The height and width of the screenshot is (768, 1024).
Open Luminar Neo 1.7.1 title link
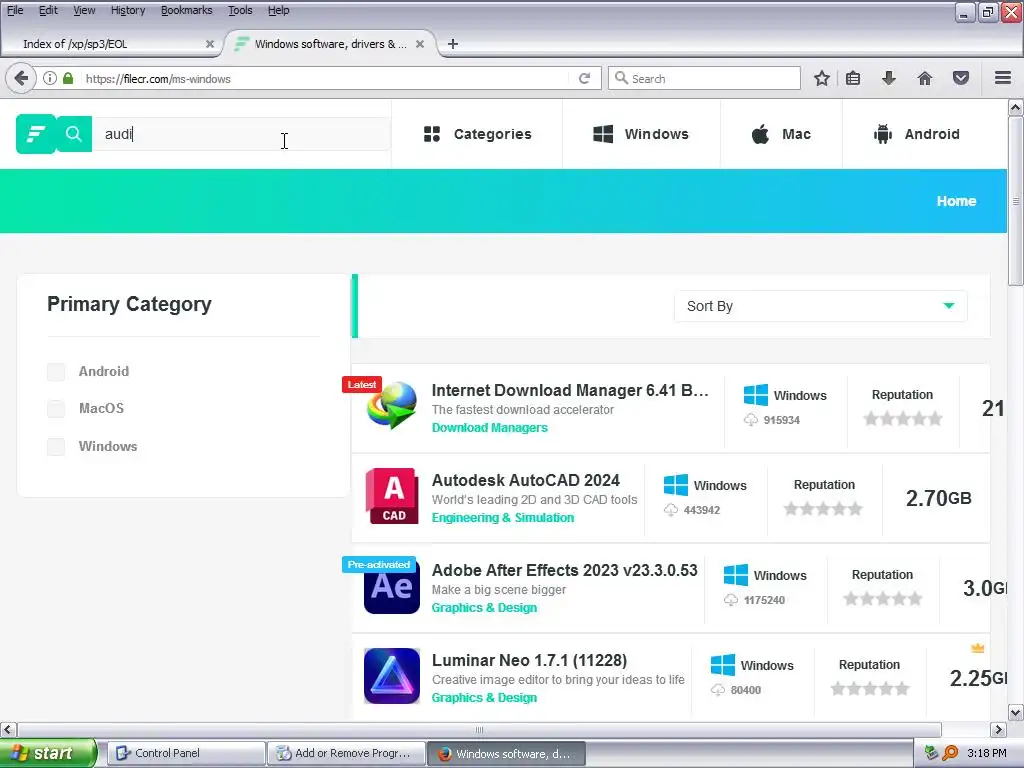529,660
